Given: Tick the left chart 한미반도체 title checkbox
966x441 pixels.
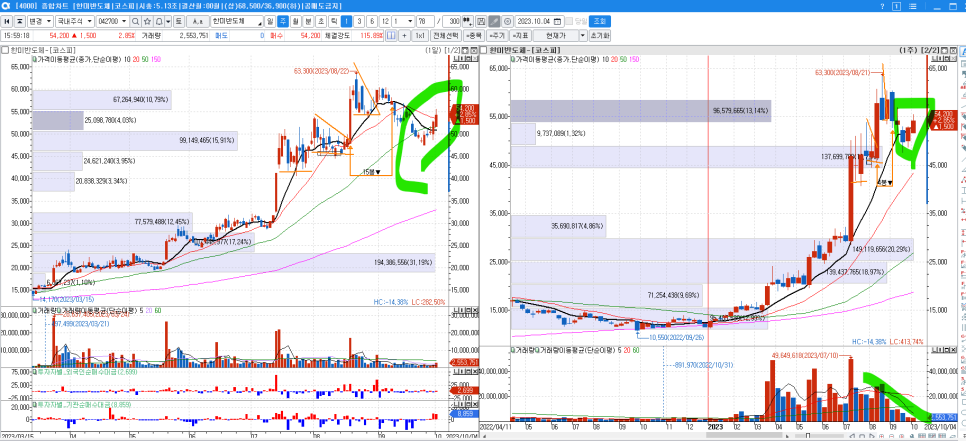Looking at the screenshot, I should point(5,49).
